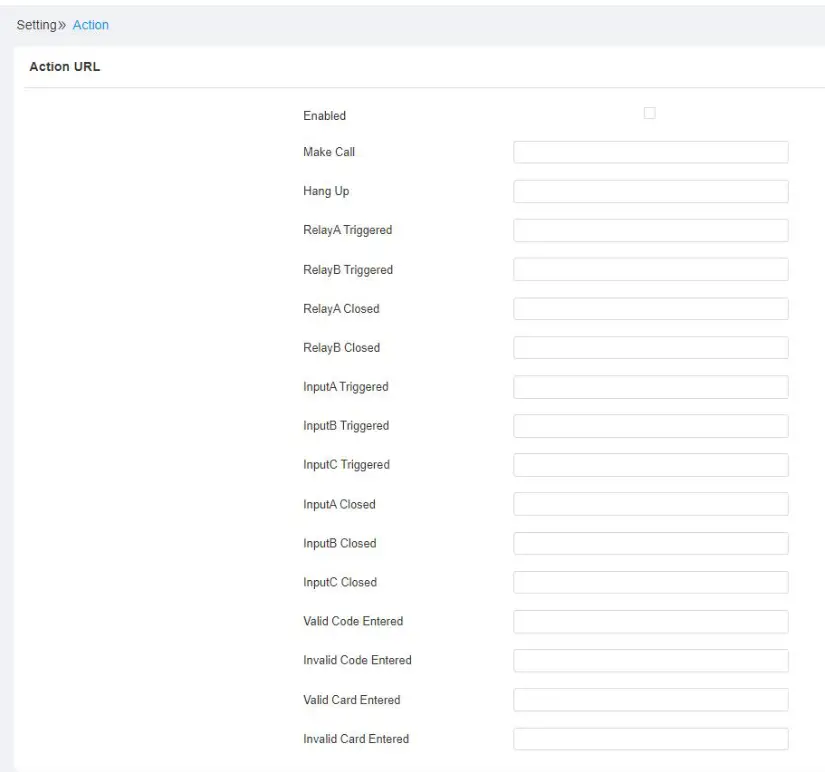Enable the Action URL checkbox
Screen dimensions: 825x772
pyautogui.click(x=649, y=114)
